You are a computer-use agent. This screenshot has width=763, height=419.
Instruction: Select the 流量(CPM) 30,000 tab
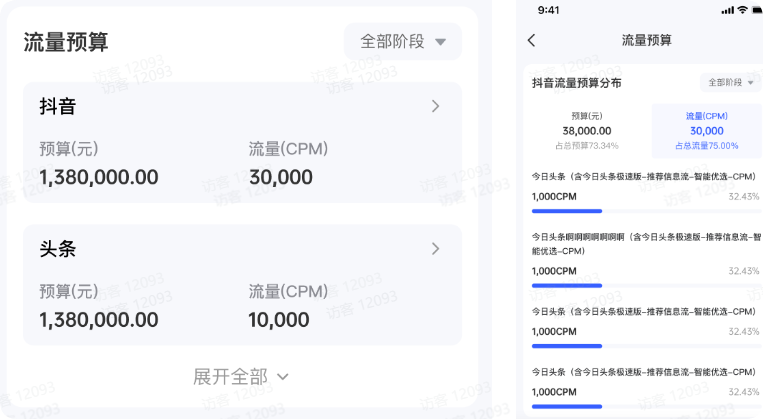coord(707,130)
